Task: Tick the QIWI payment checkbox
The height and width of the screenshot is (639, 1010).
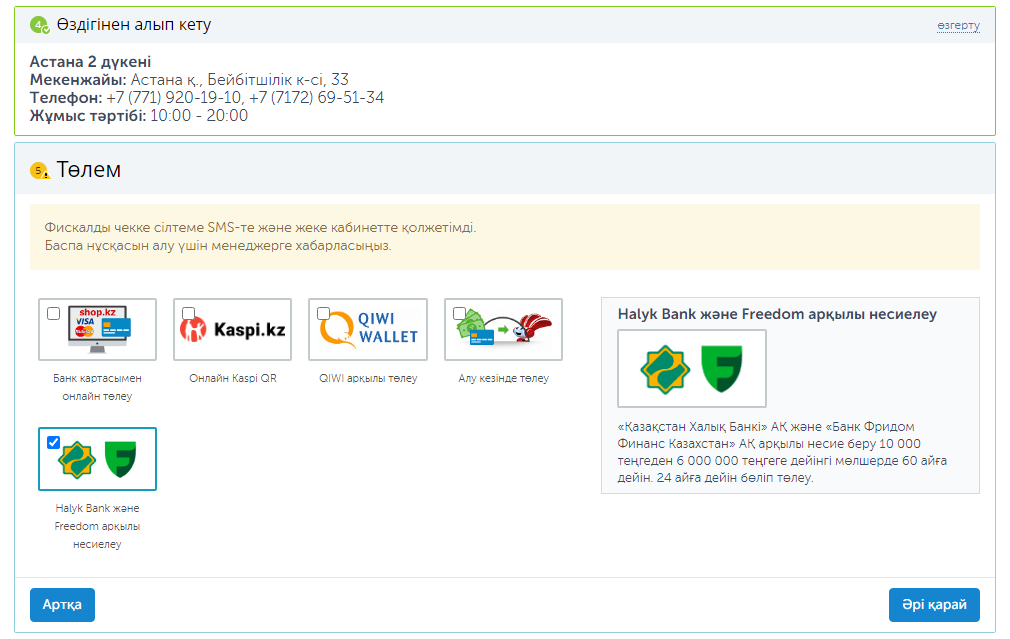Action: pos(324,314)
